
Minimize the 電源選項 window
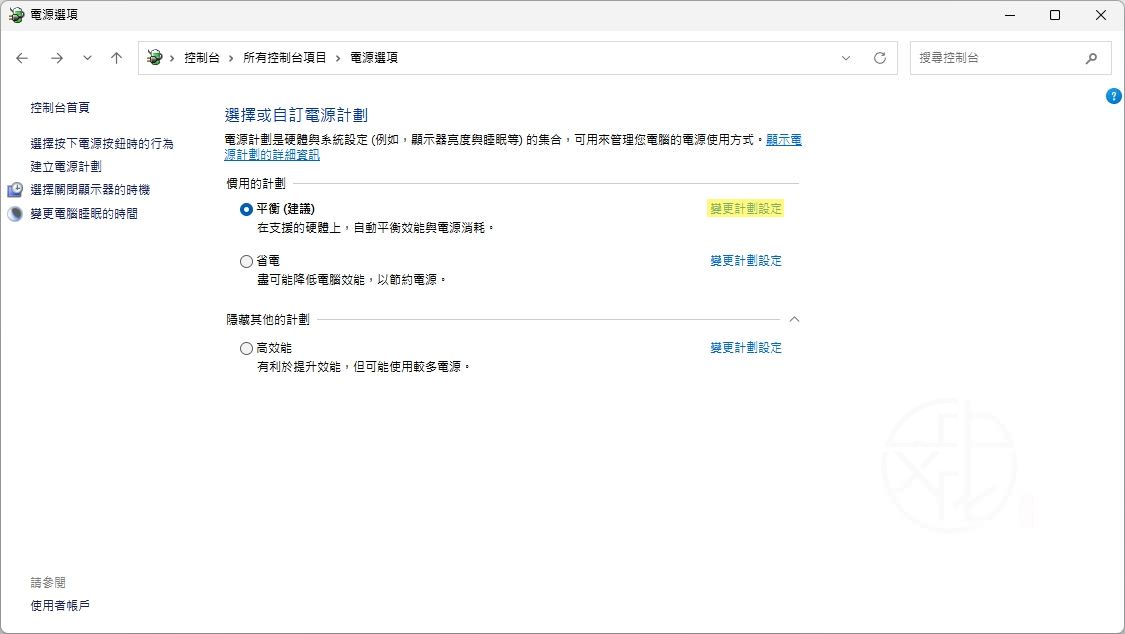coord(1010,15)
